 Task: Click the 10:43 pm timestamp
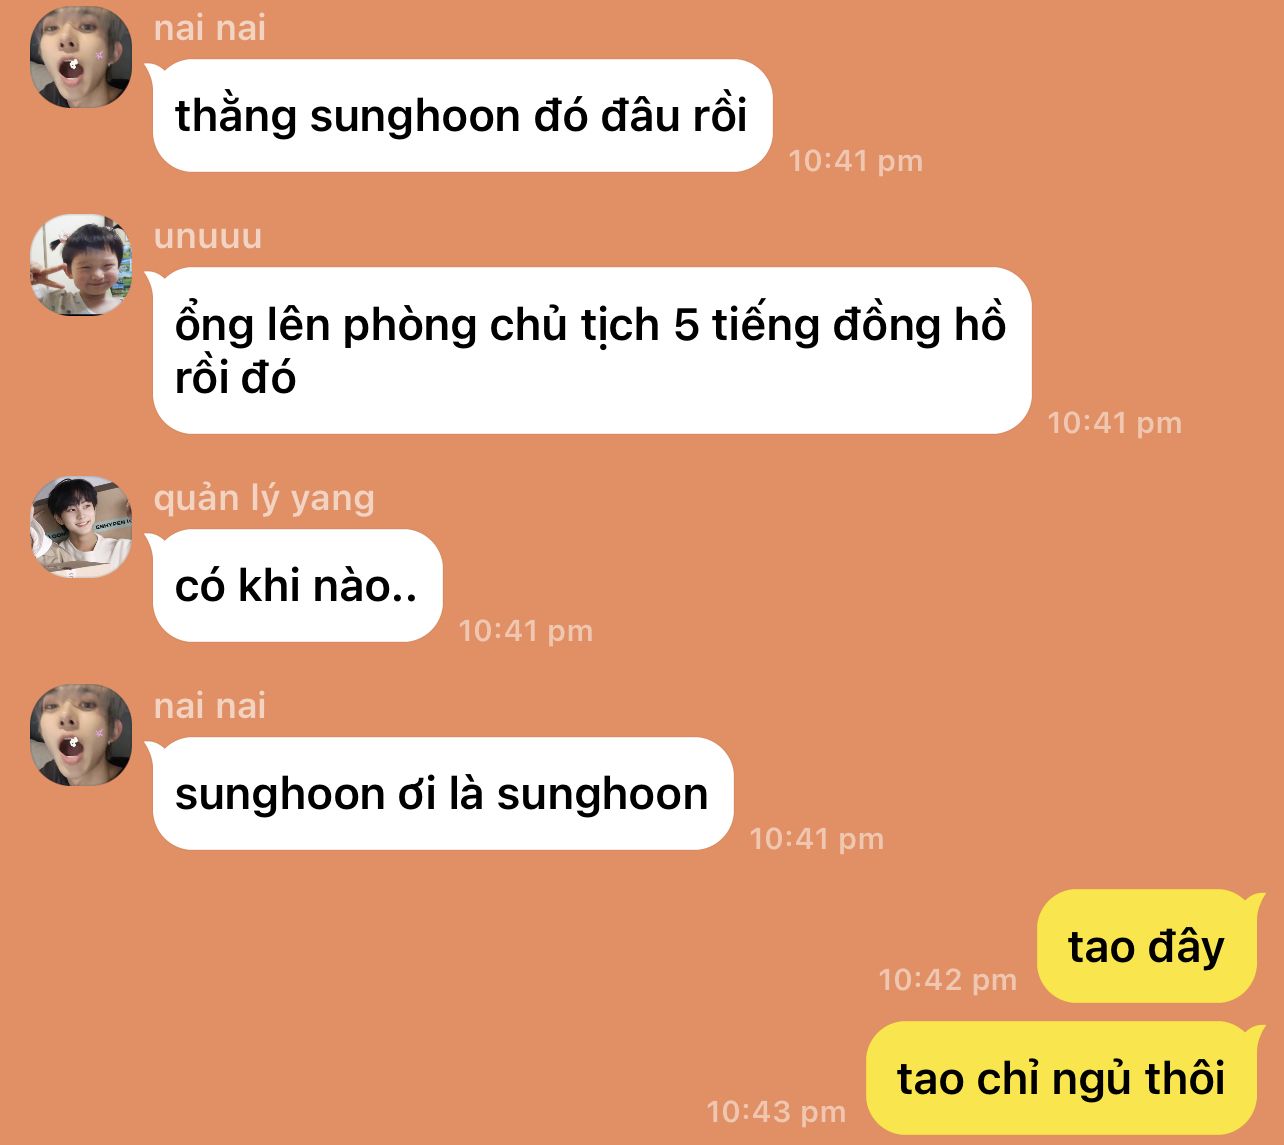(776, 1112)
